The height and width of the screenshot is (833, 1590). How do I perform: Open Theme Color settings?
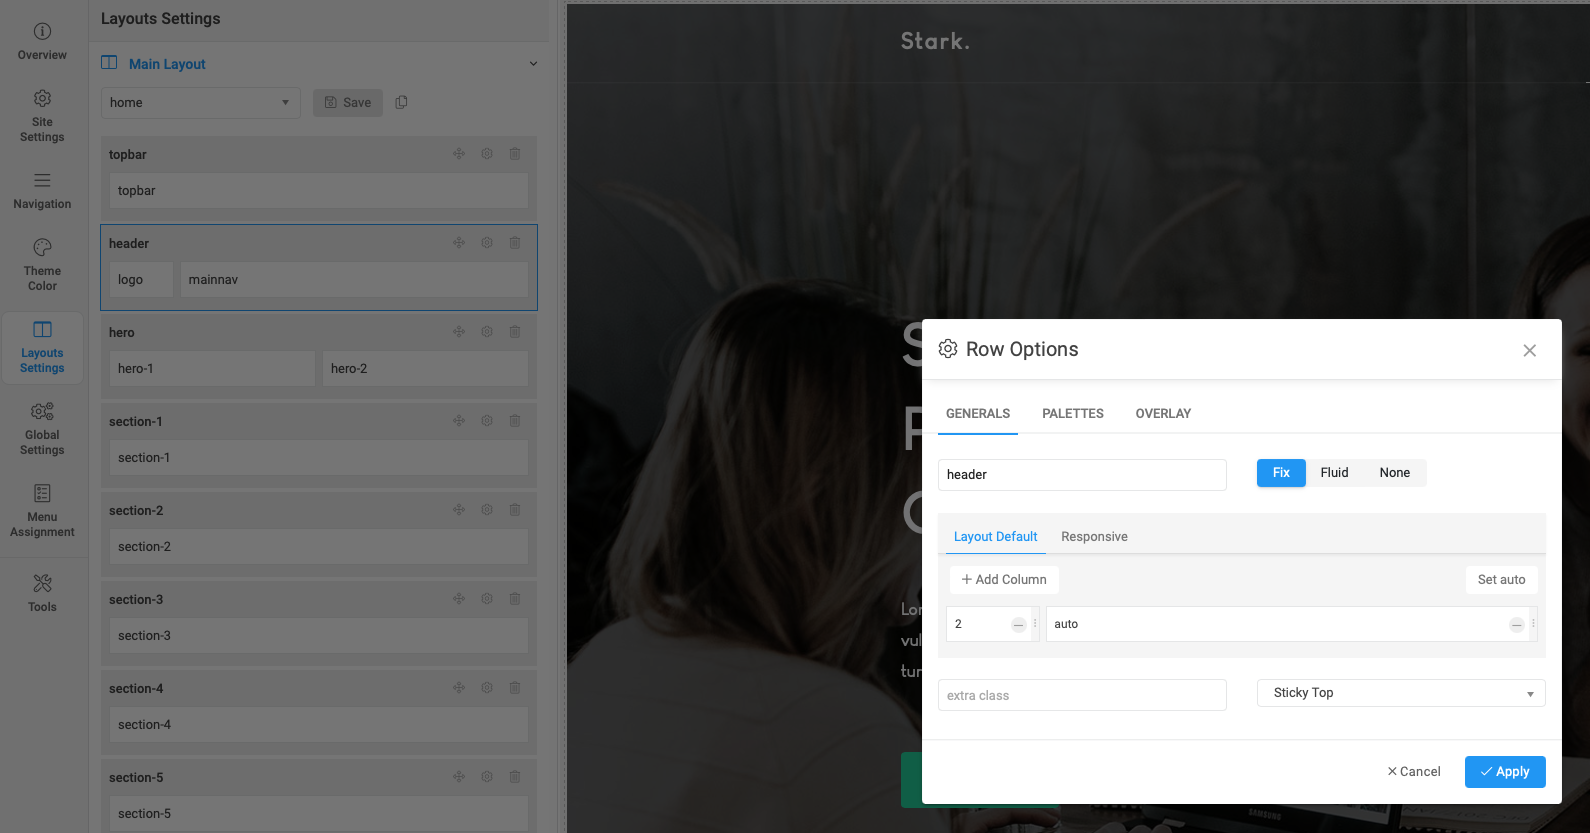[x=42, y=265]
